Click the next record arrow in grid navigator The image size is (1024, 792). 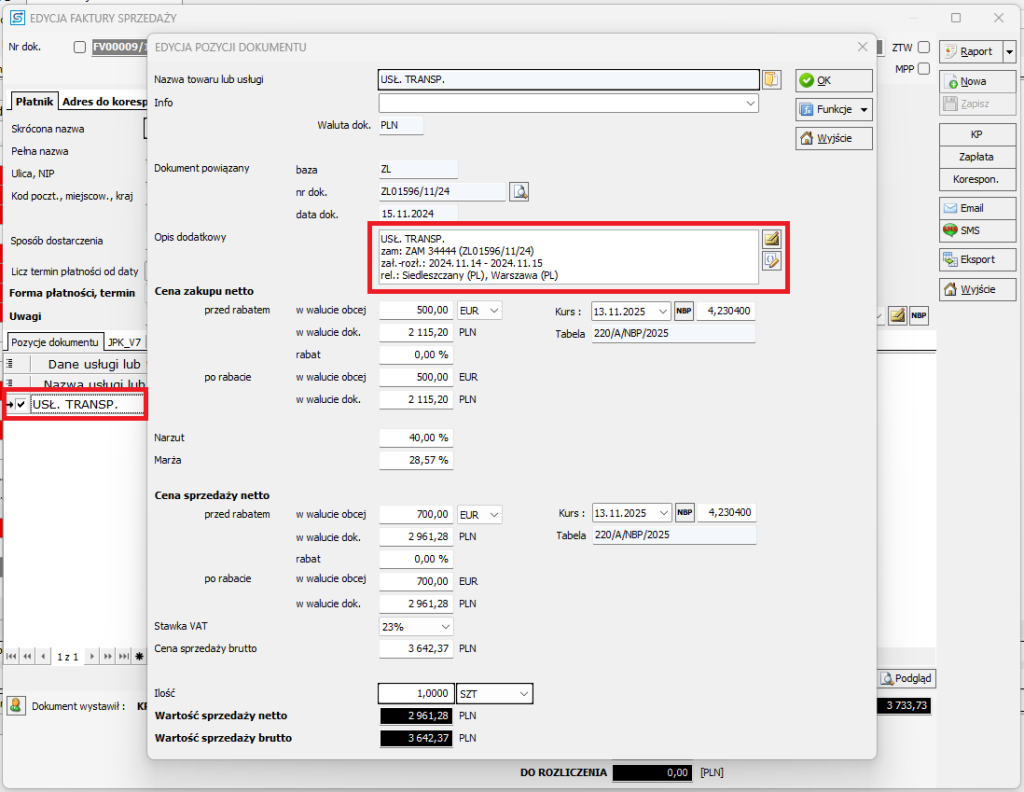[91, 656]
